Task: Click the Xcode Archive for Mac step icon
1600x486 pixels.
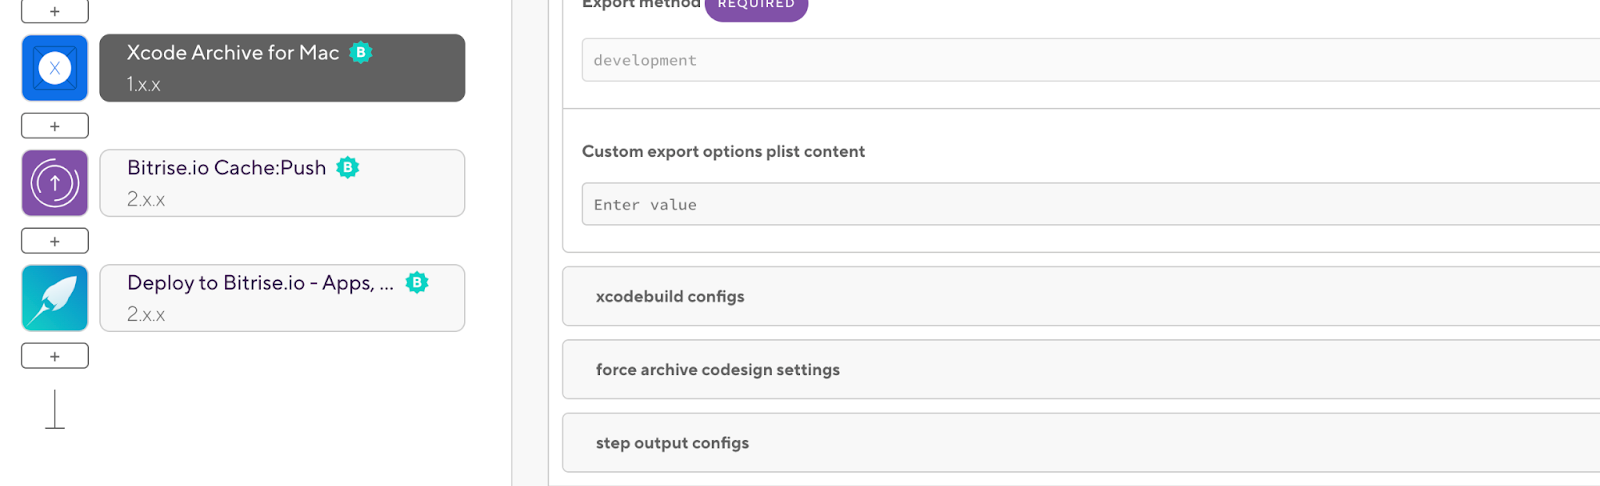Action: [x=55, y=68]
